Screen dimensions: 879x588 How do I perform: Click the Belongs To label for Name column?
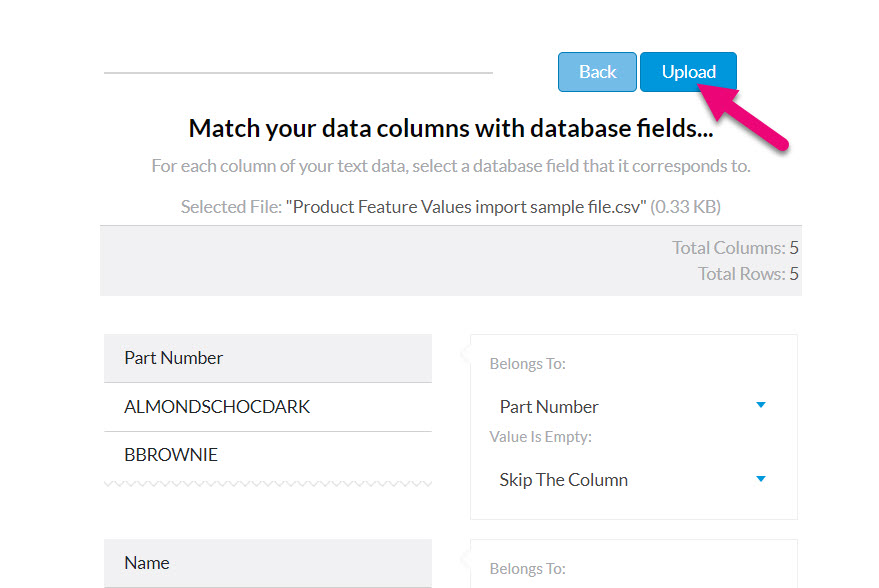pos(528,568)
